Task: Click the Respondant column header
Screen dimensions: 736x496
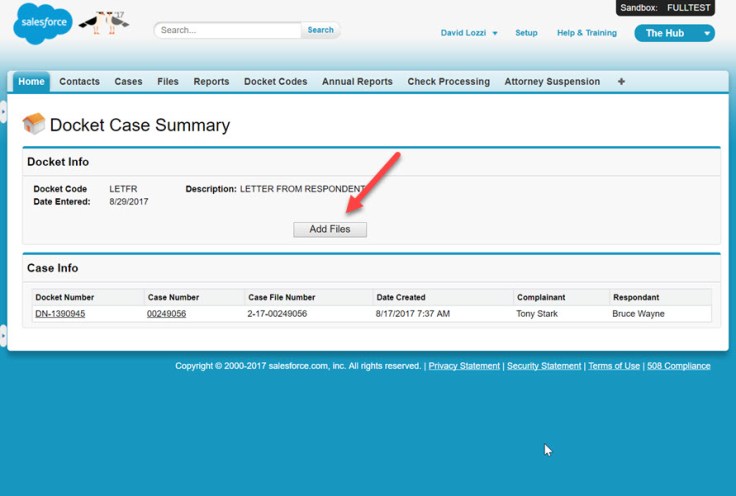Action: 636,298
